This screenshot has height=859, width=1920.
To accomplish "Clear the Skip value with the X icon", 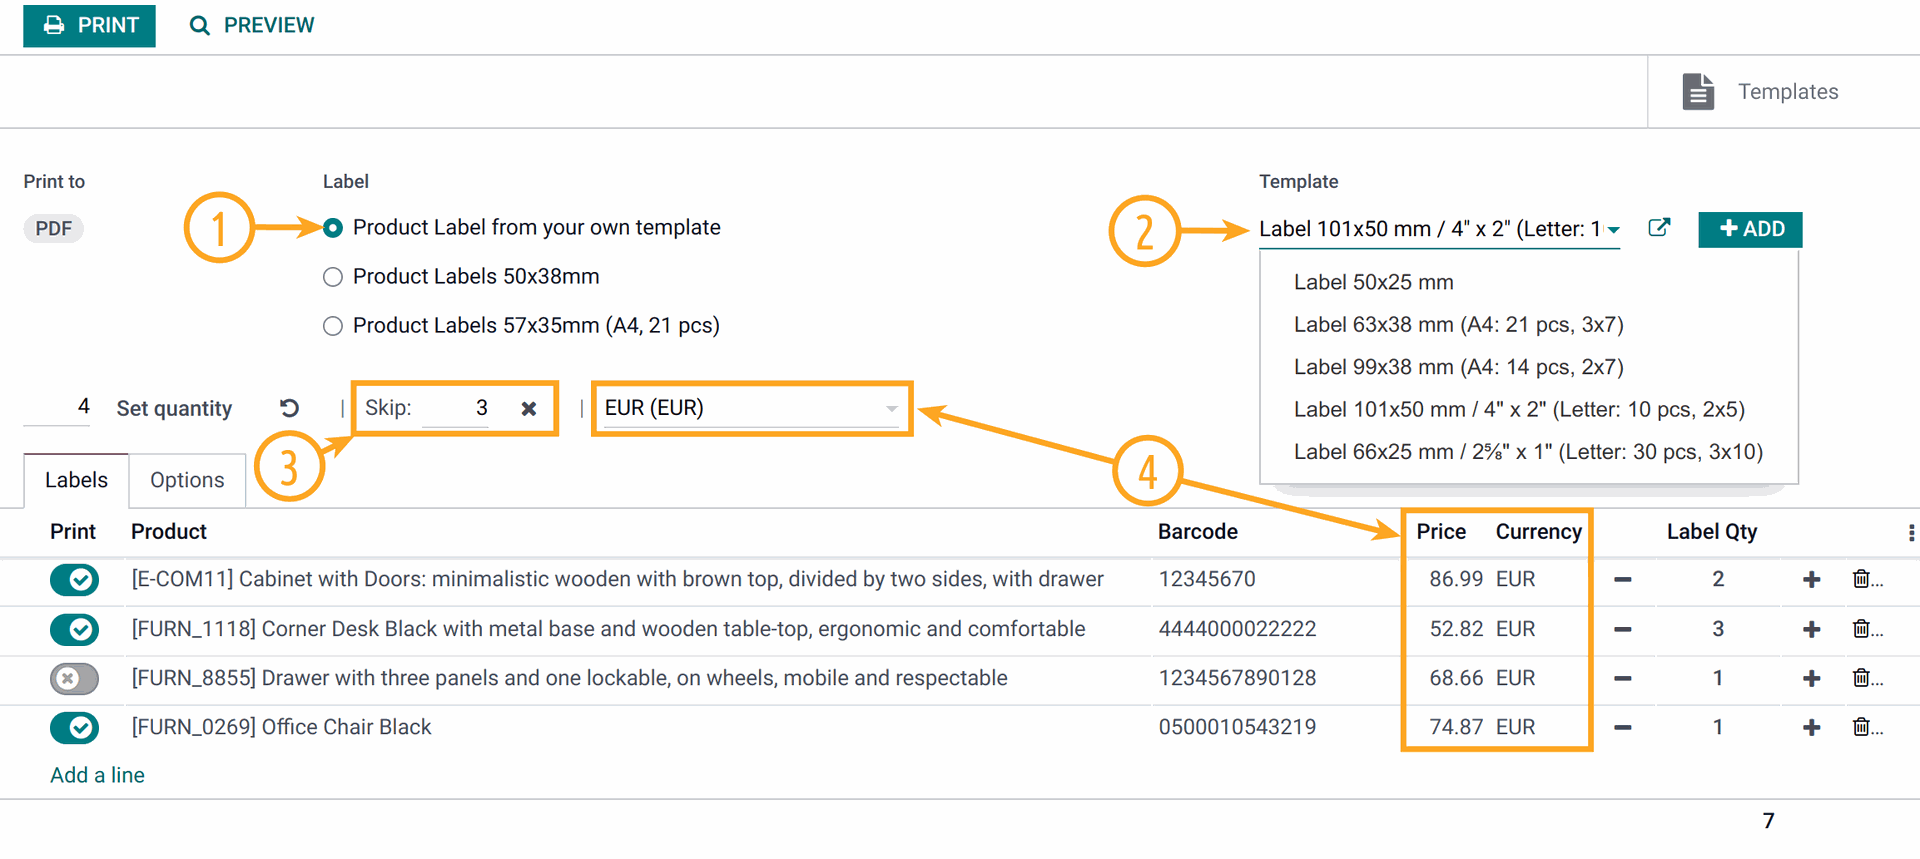I will point(529,408).
